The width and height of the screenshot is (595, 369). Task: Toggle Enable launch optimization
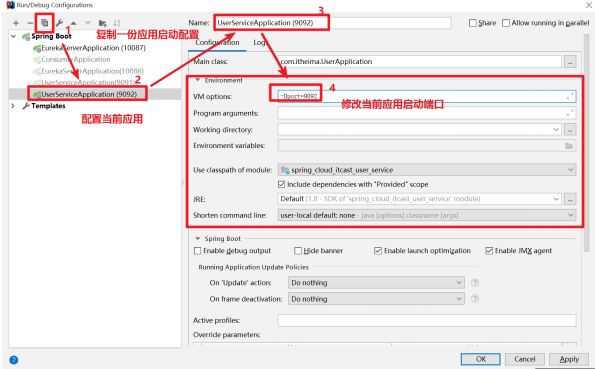click(378, 251)
